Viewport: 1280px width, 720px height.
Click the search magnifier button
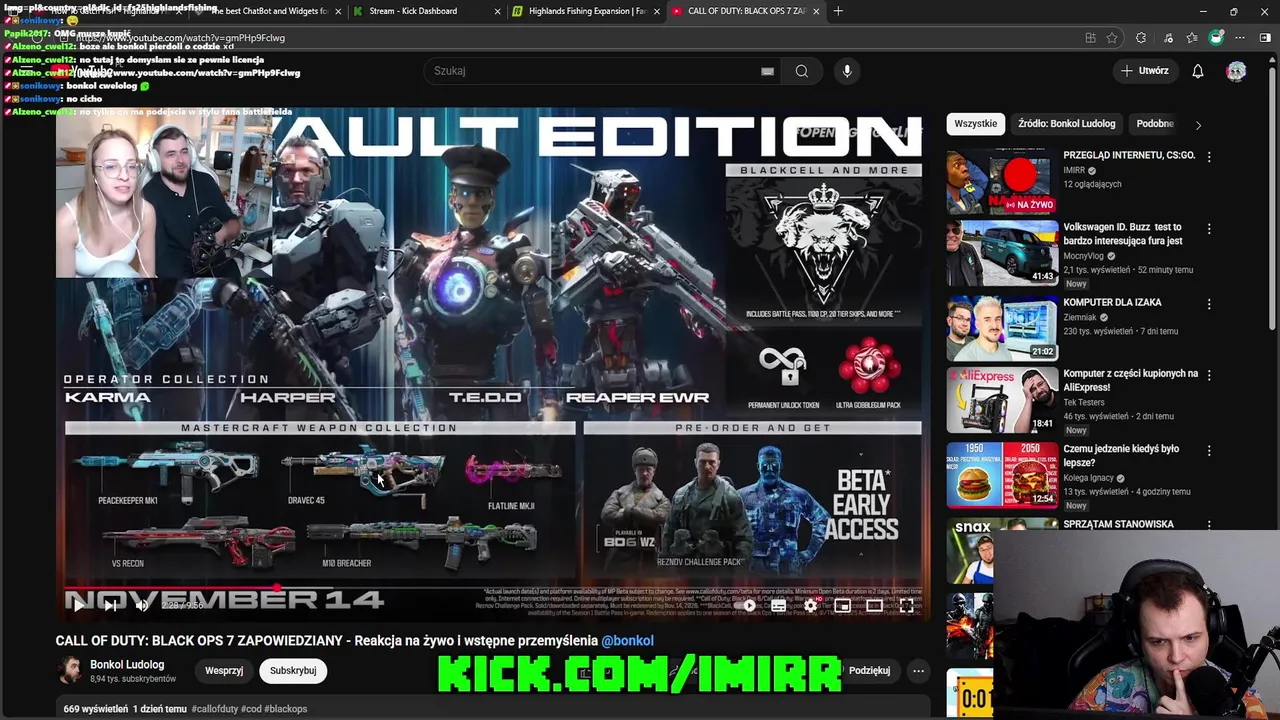point(801,71)
